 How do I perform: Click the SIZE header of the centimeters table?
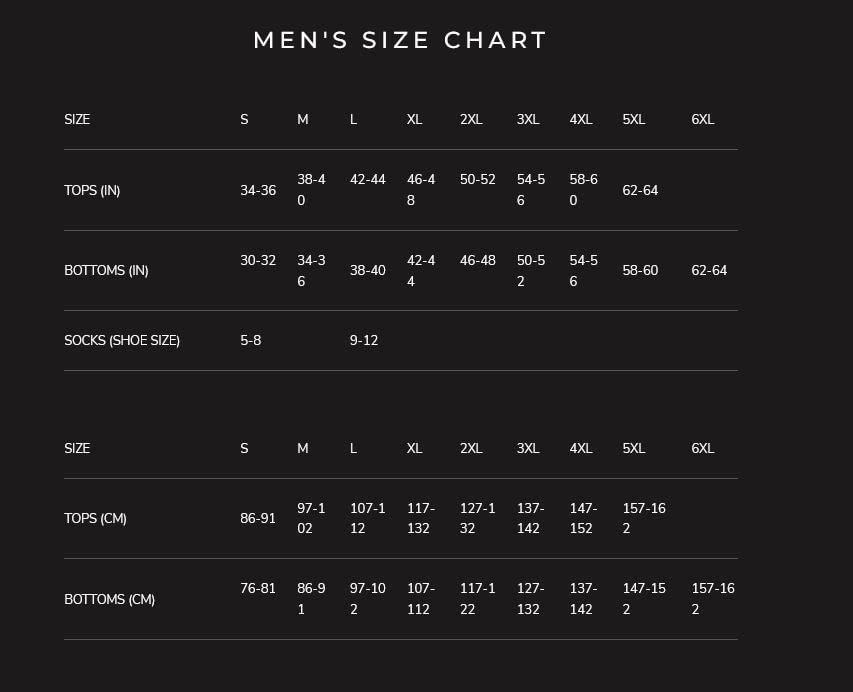(77, 448)
